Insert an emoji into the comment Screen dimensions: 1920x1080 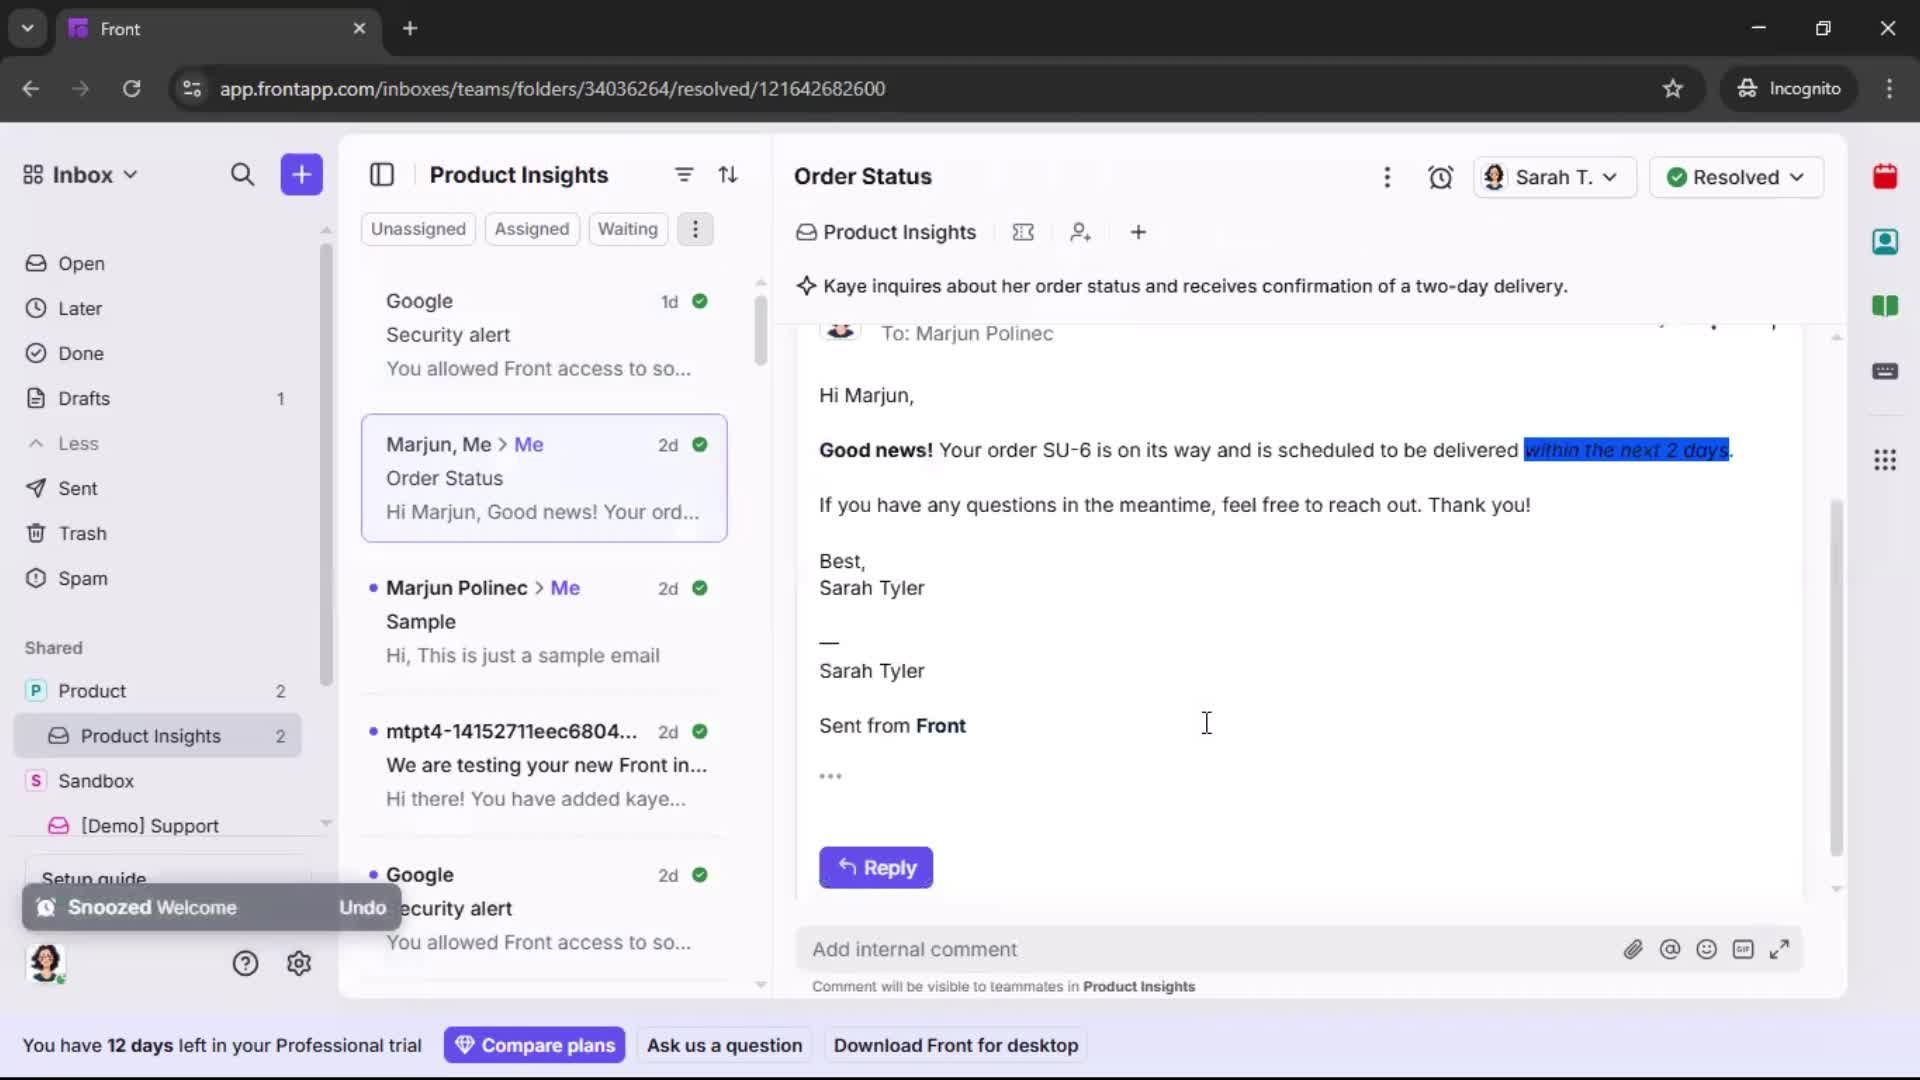pos(1707,949)
